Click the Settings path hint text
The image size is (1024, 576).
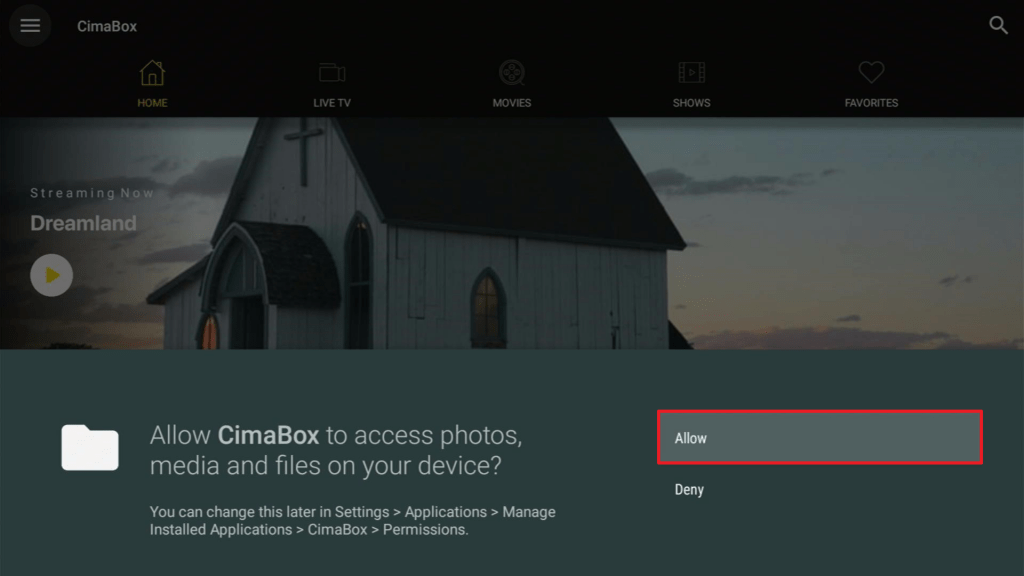pyautogui.click(x=353, y=520)
